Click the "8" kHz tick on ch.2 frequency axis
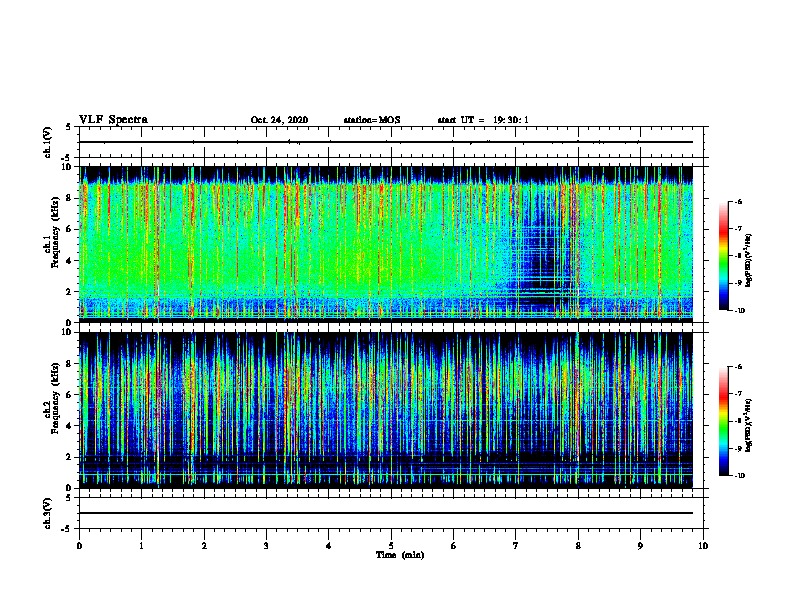Image resolution: width=792 pixels, height=612 pixels. 69,364
